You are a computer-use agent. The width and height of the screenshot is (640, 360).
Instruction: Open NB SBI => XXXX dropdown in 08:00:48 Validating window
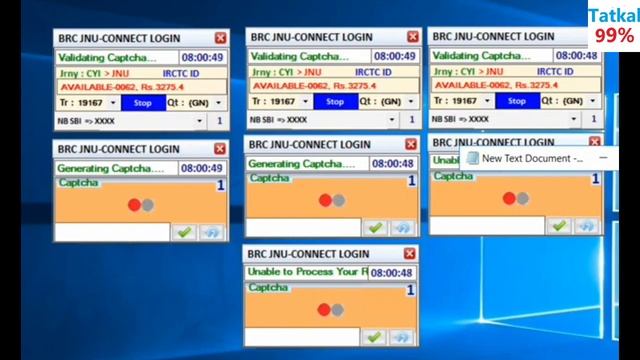[573, 119]
